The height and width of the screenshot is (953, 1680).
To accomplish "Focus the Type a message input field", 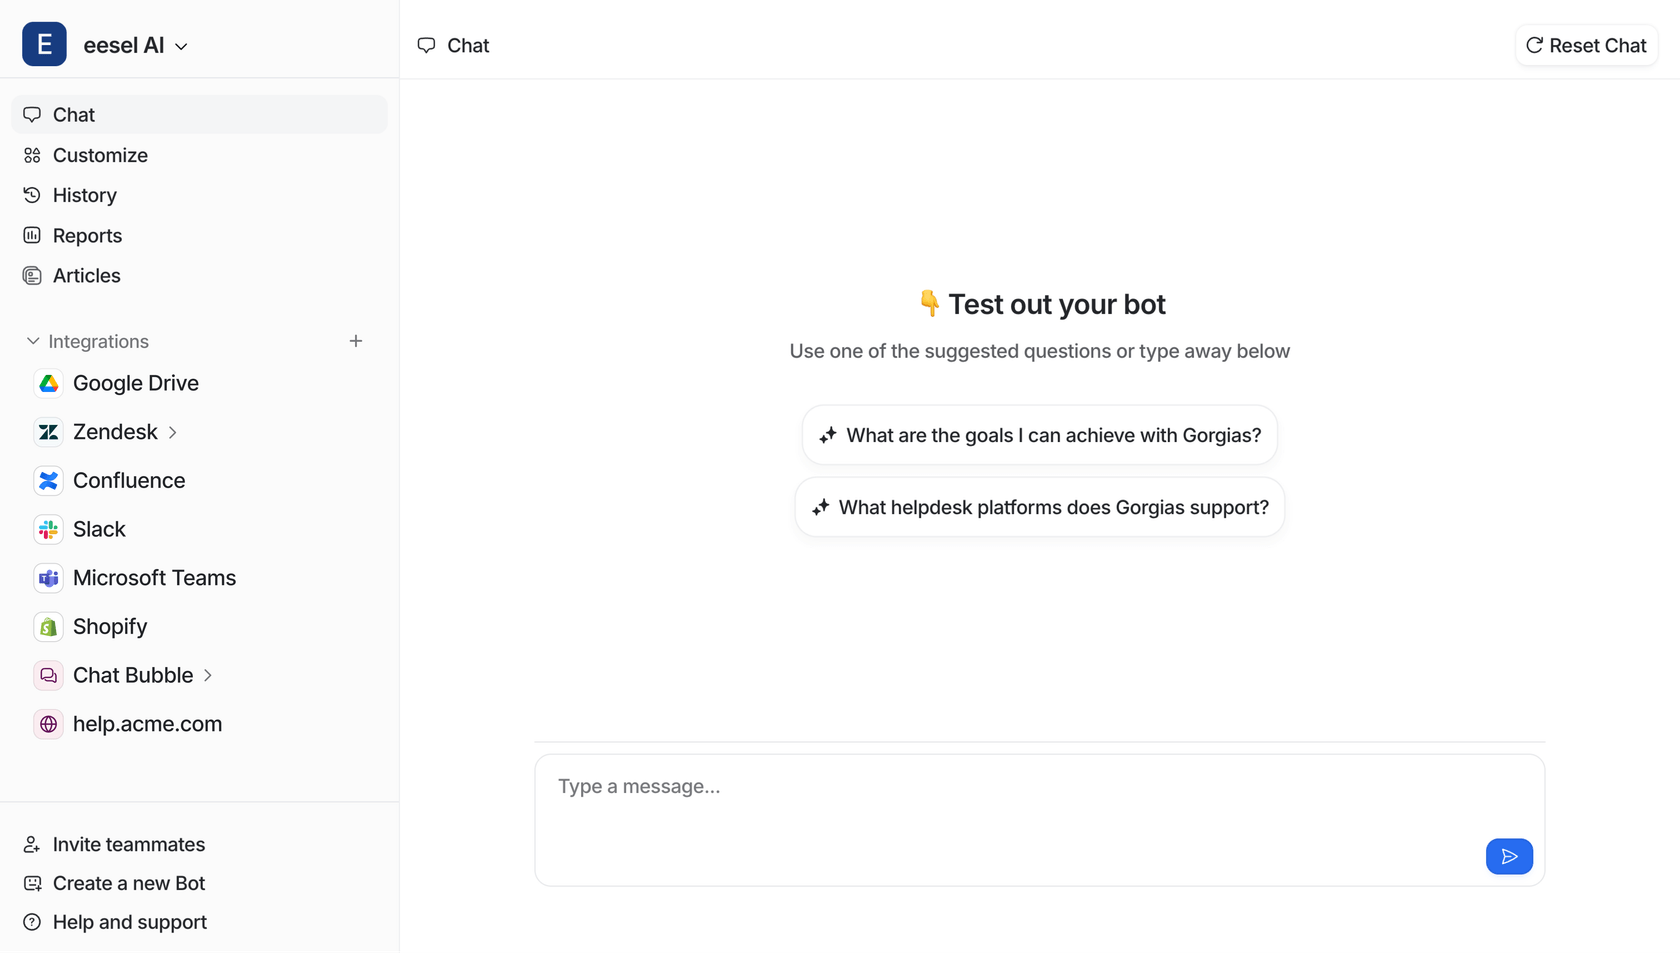I will click(x=1010, y=800).
